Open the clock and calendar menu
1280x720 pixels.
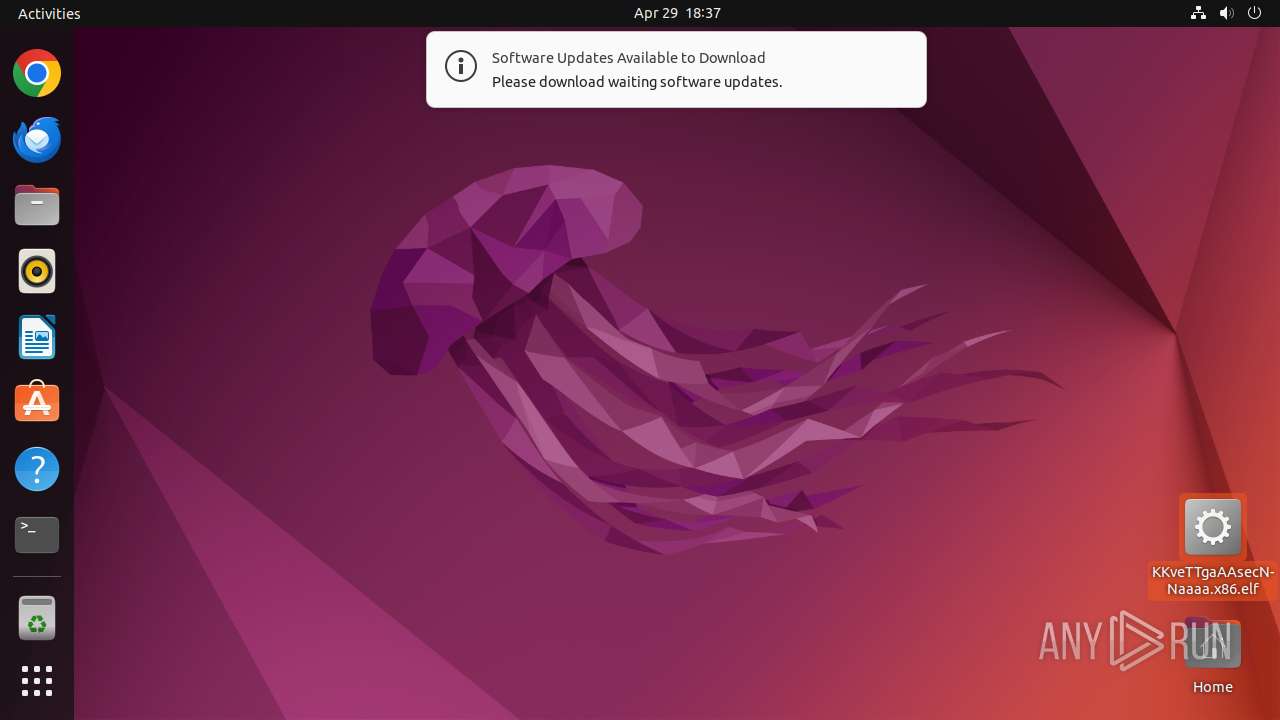tap(677, 13)
